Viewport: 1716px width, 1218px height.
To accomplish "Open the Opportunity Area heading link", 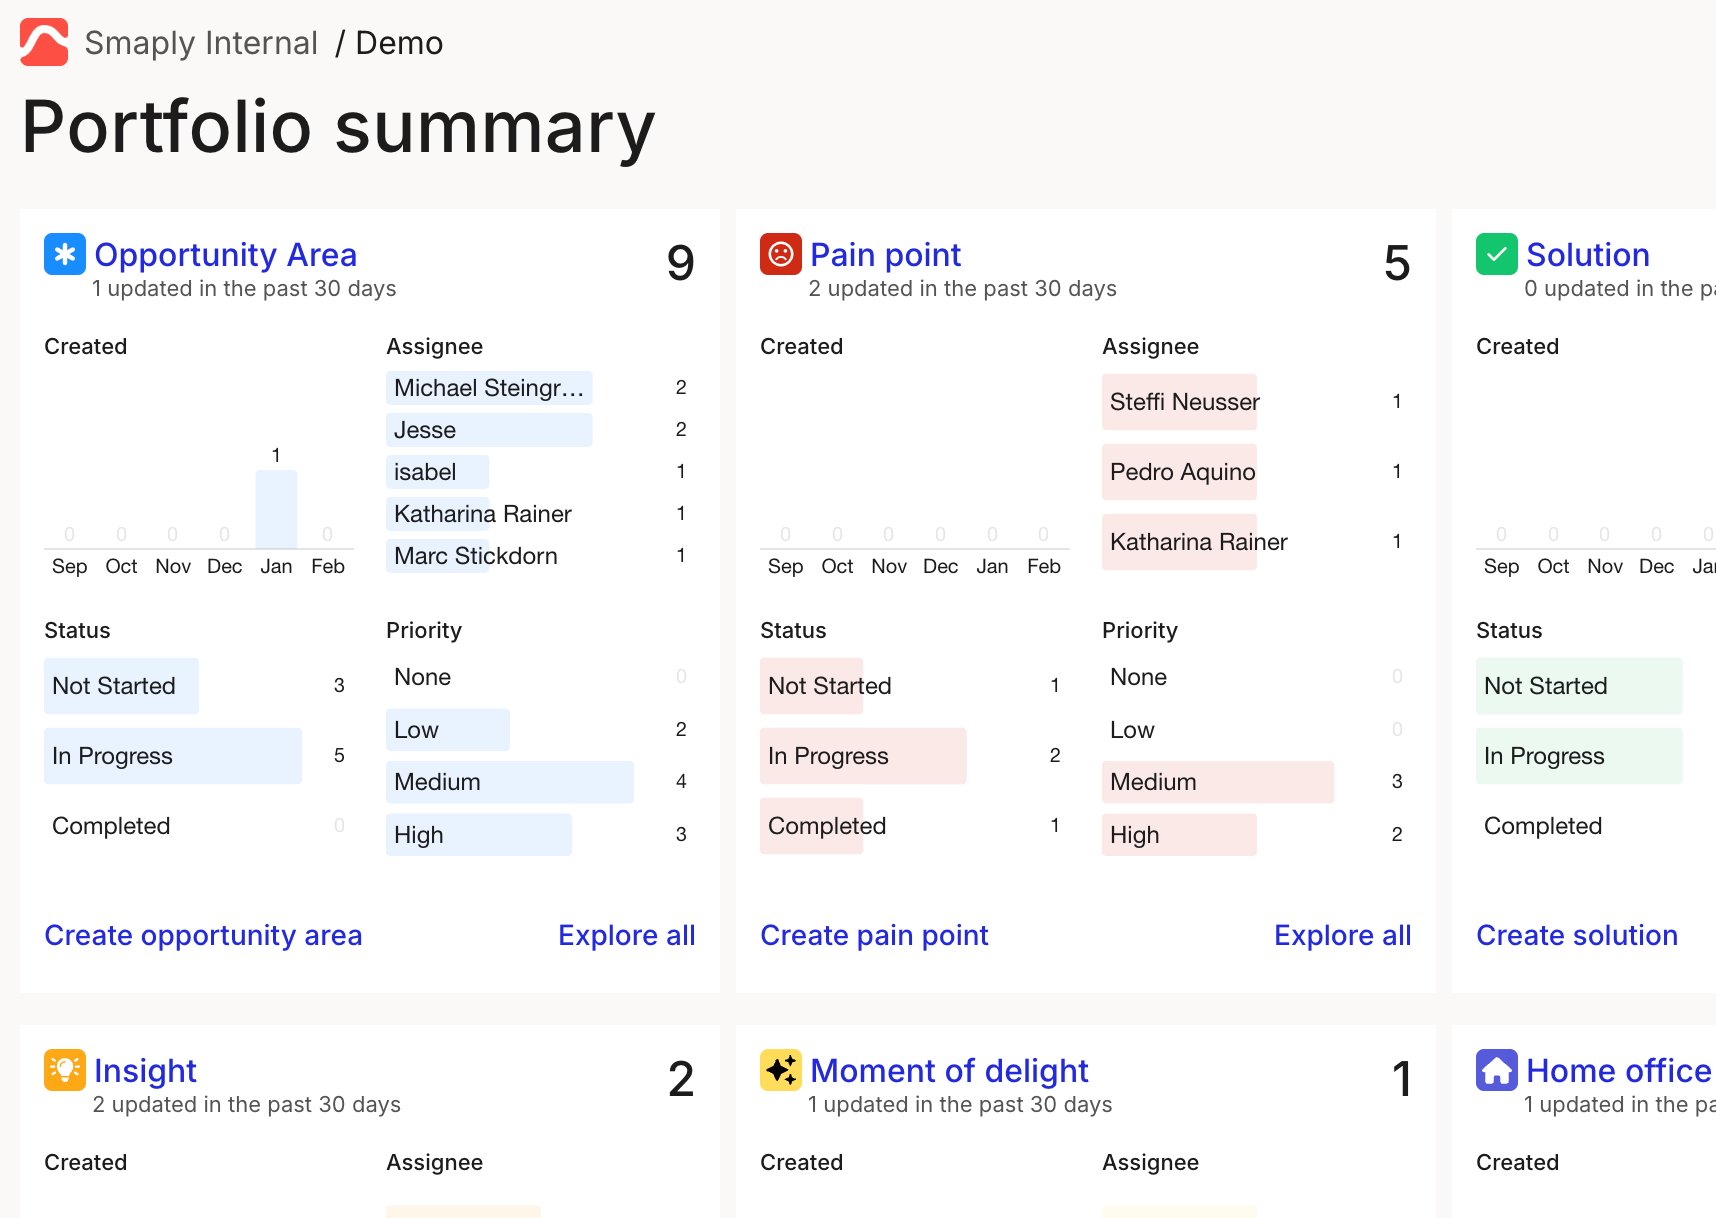I will pyautogui.click(x=225, y=255).
